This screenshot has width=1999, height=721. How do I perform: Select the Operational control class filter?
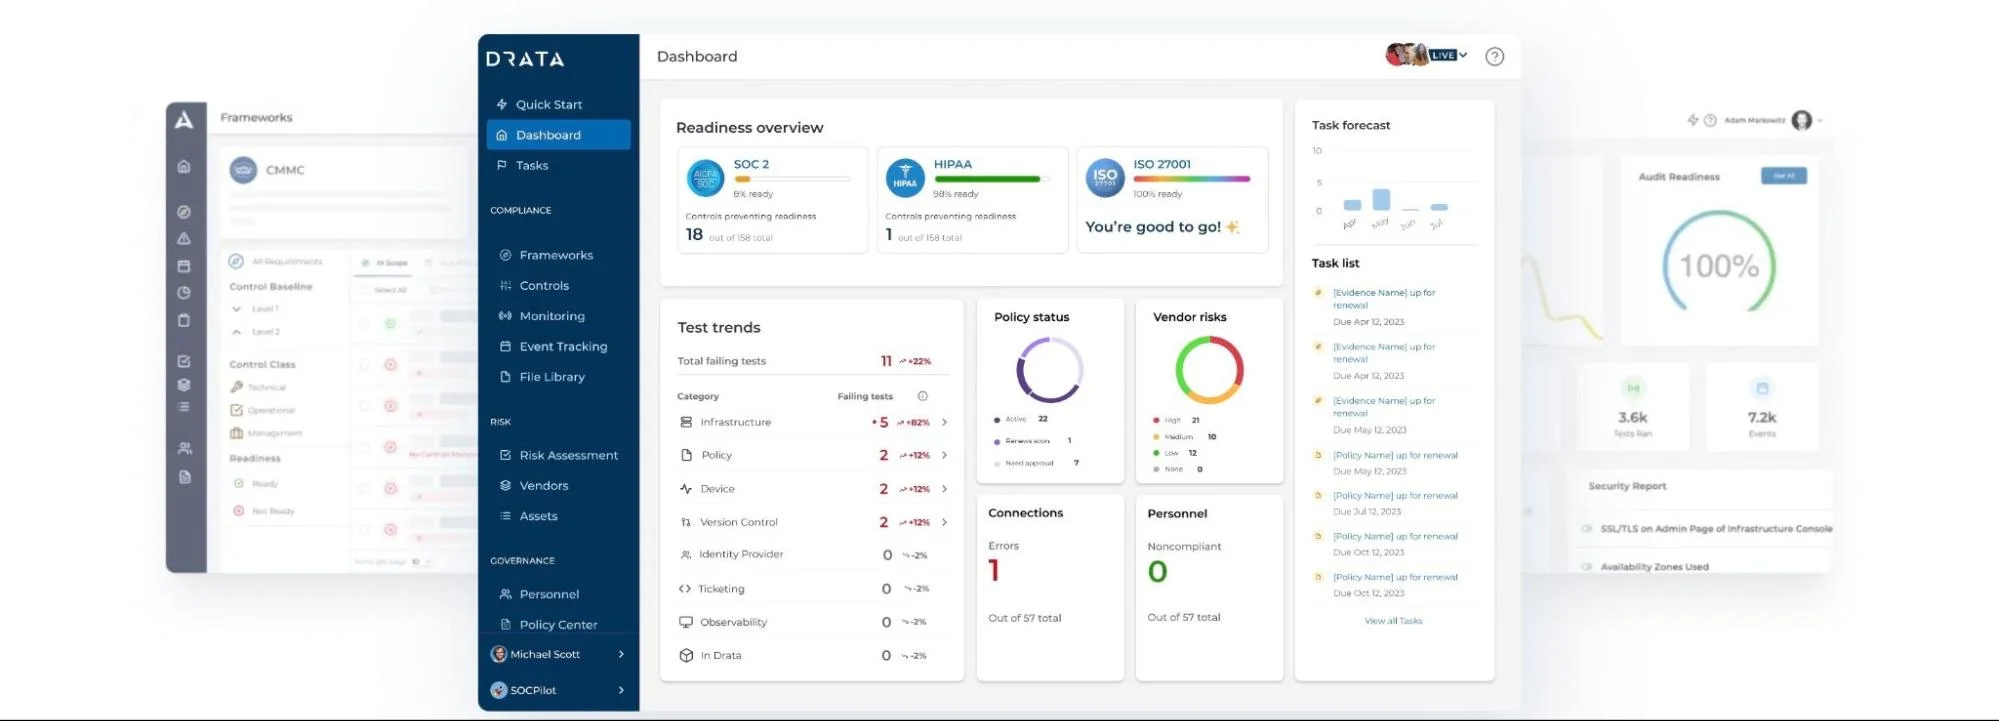(x=262, y=410)
